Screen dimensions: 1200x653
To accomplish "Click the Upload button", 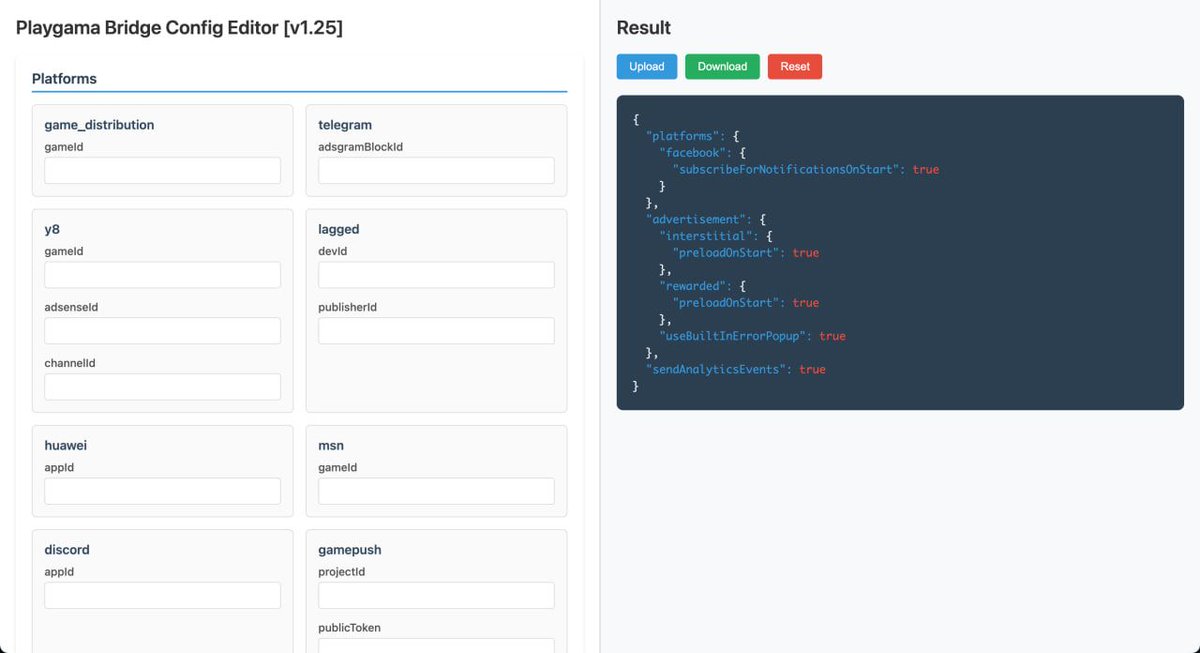I will click(x=646, y=66).
